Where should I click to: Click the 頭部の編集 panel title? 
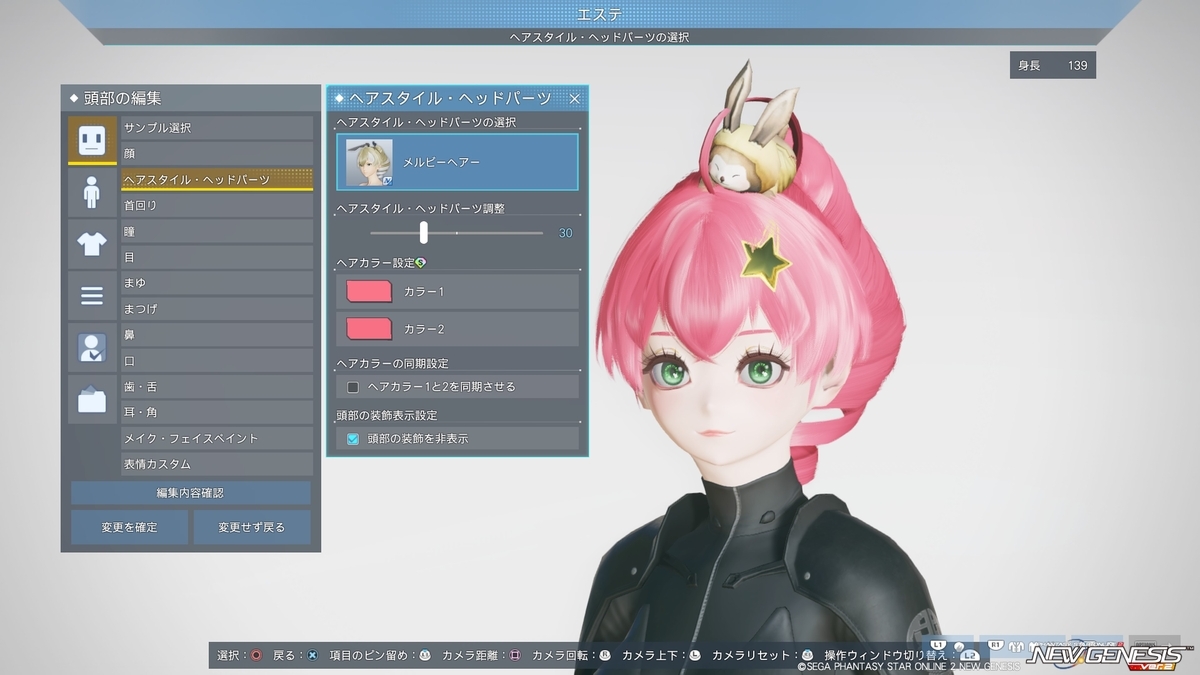(x=122, y=98)
